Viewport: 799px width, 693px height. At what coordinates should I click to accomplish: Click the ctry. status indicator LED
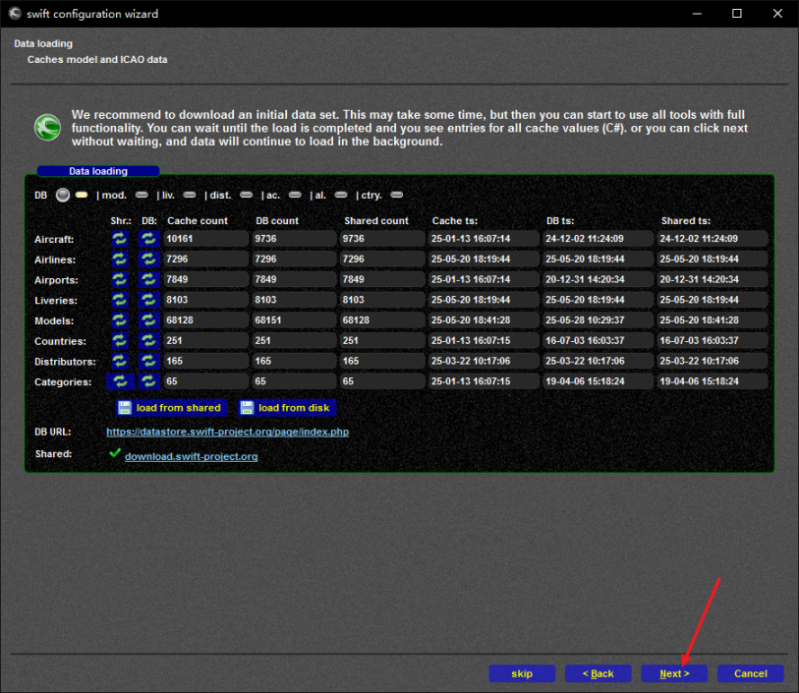pos(396,195)
